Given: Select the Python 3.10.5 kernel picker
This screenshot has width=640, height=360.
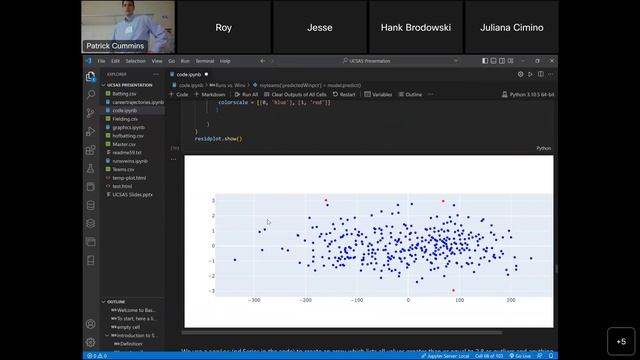Looking at the screenshot, I should point(528,94).
